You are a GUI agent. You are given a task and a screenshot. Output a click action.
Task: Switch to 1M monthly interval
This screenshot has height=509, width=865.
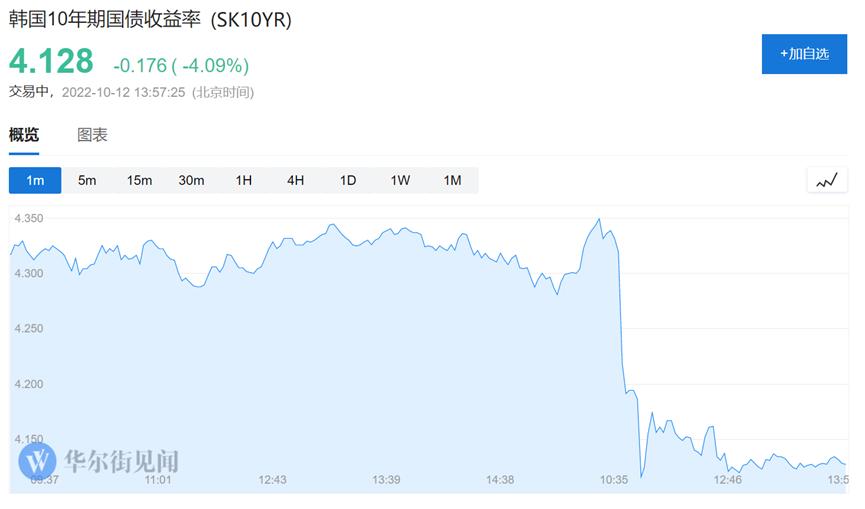[x=452, y=180]
